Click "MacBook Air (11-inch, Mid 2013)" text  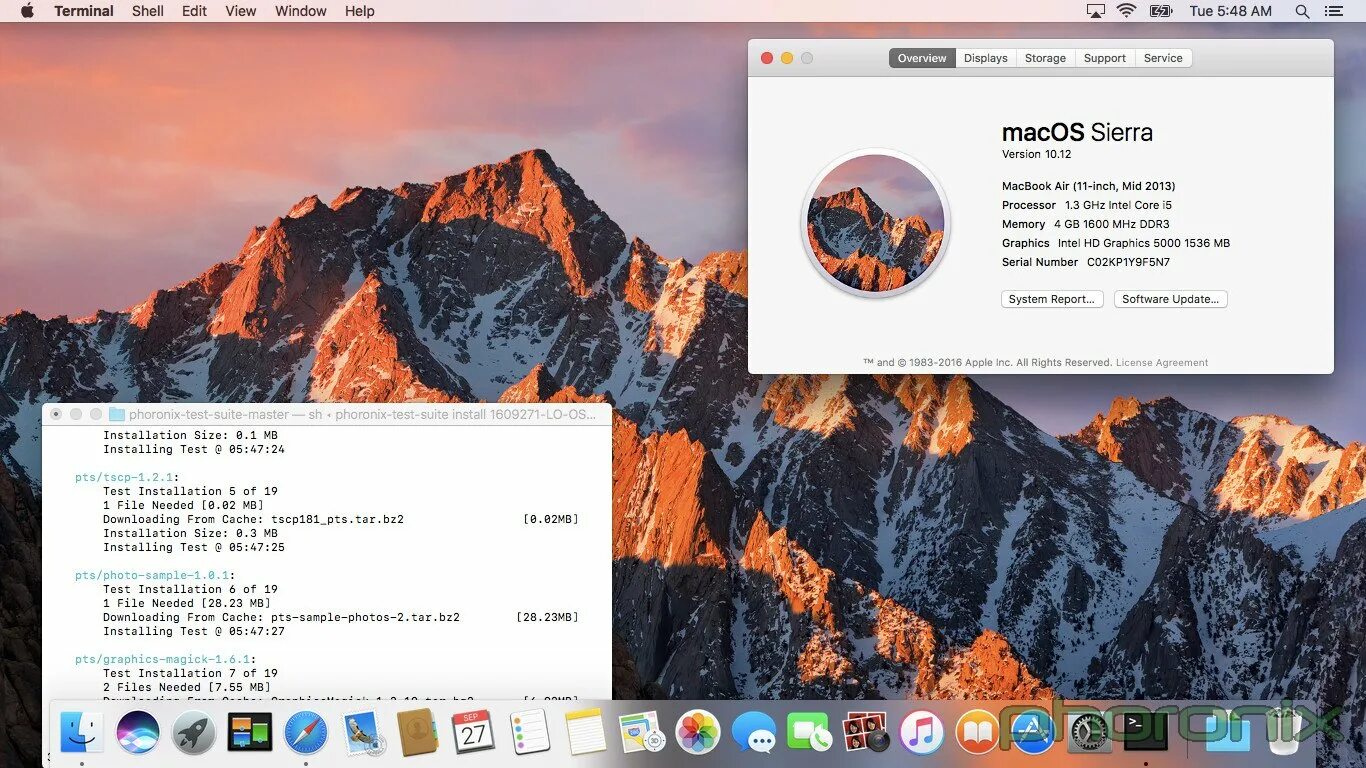[1088, 186]
